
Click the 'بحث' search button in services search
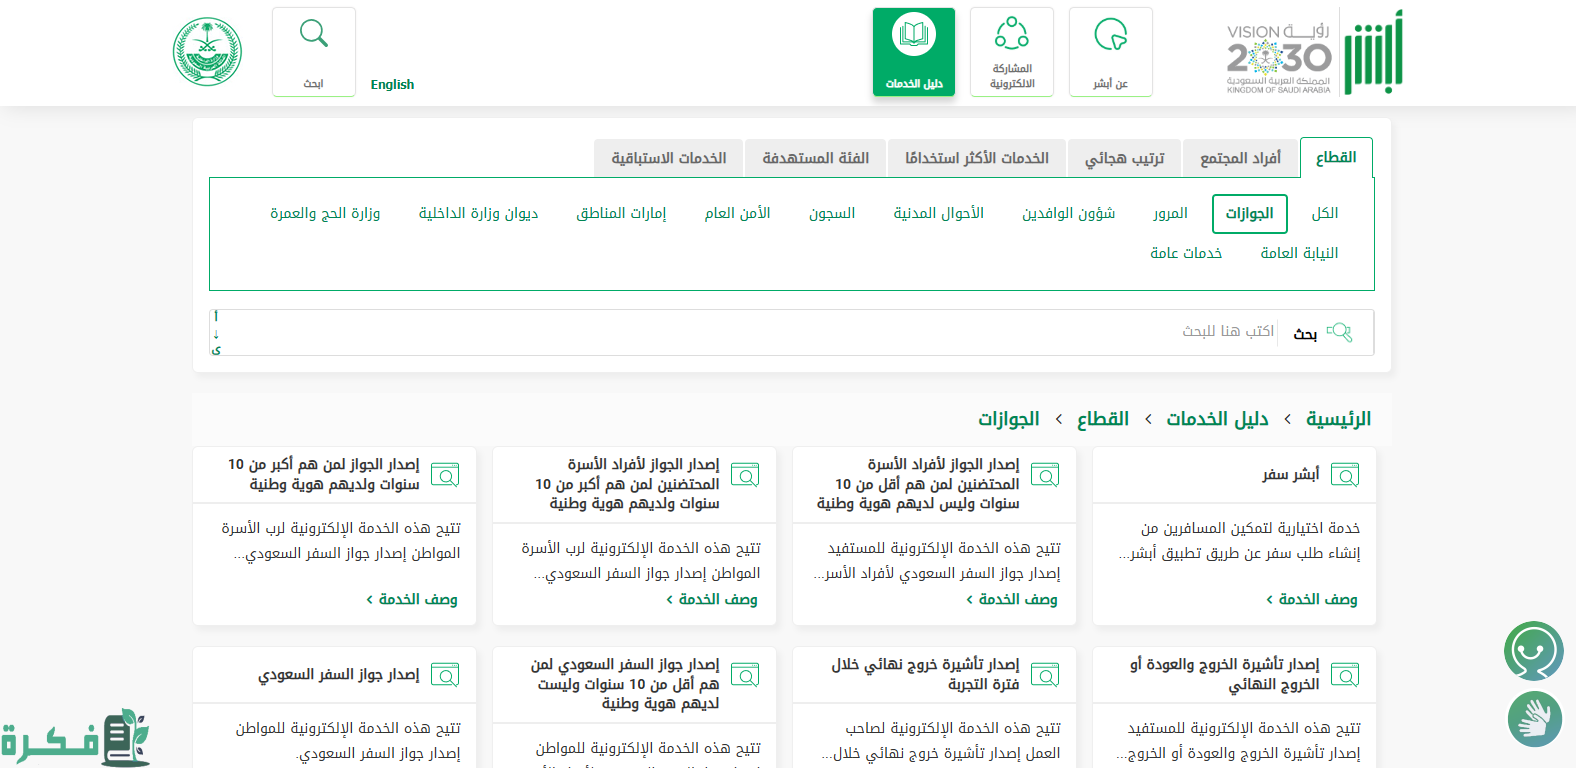[1322, 333]
